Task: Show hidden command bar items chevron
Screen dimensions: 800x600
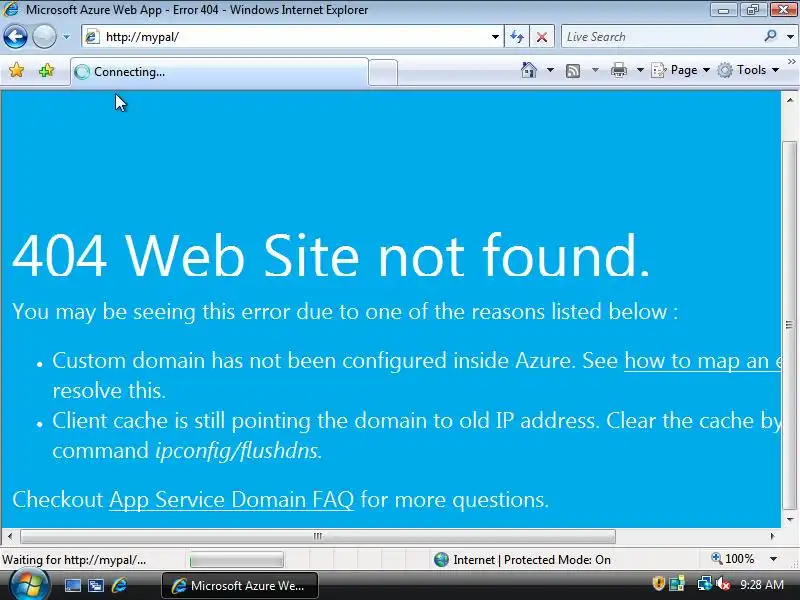Action: 791,62
